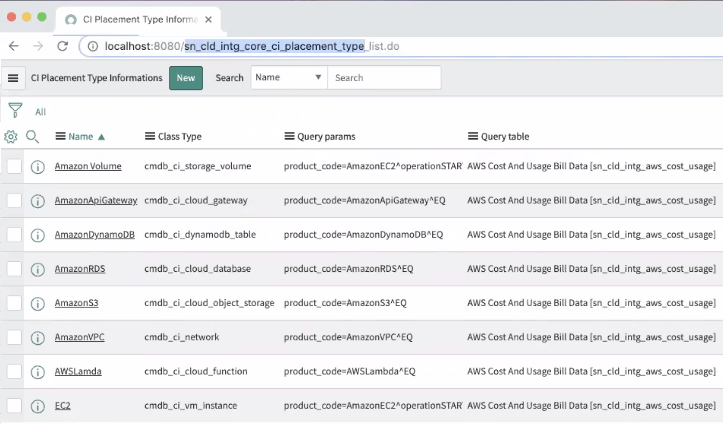723x424 pixels.
Task: View site information icon in address bar
Action: pos(93,47)
